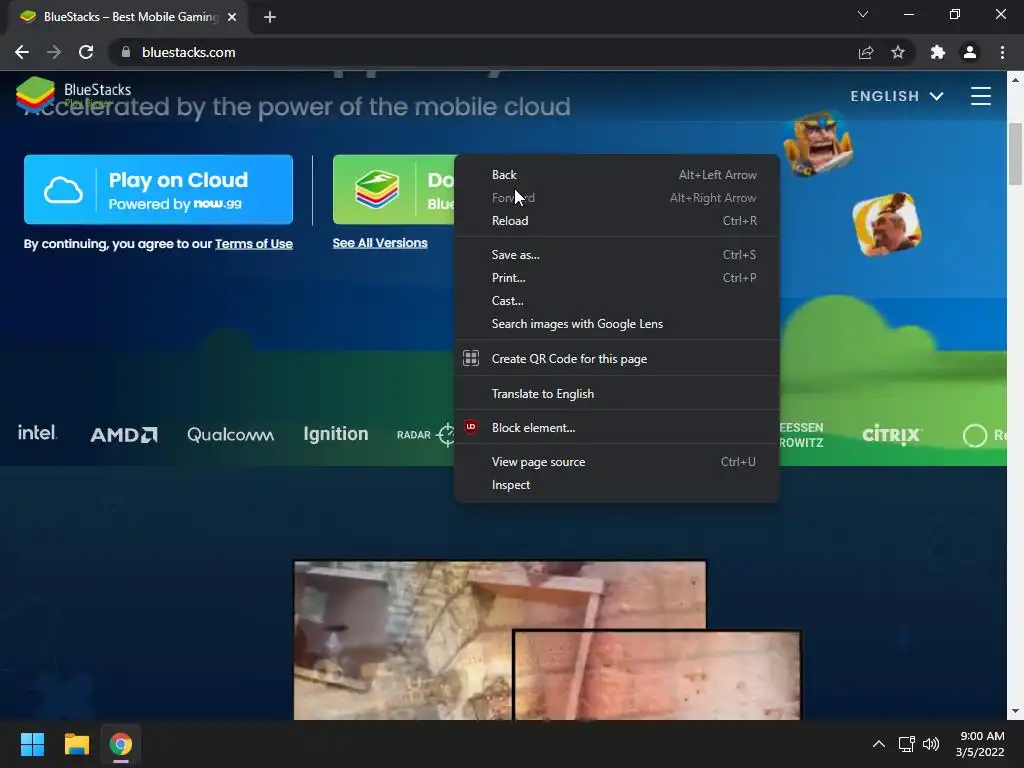Click the Ignition partner logo
Screen dimensions: 1024x768
coord(336,434)
